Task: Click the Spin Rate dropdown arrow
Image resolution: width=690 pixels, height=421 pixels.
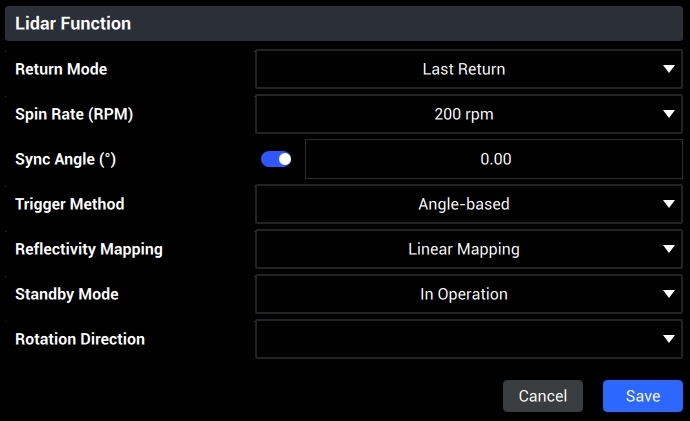Action: coord(669,114)
